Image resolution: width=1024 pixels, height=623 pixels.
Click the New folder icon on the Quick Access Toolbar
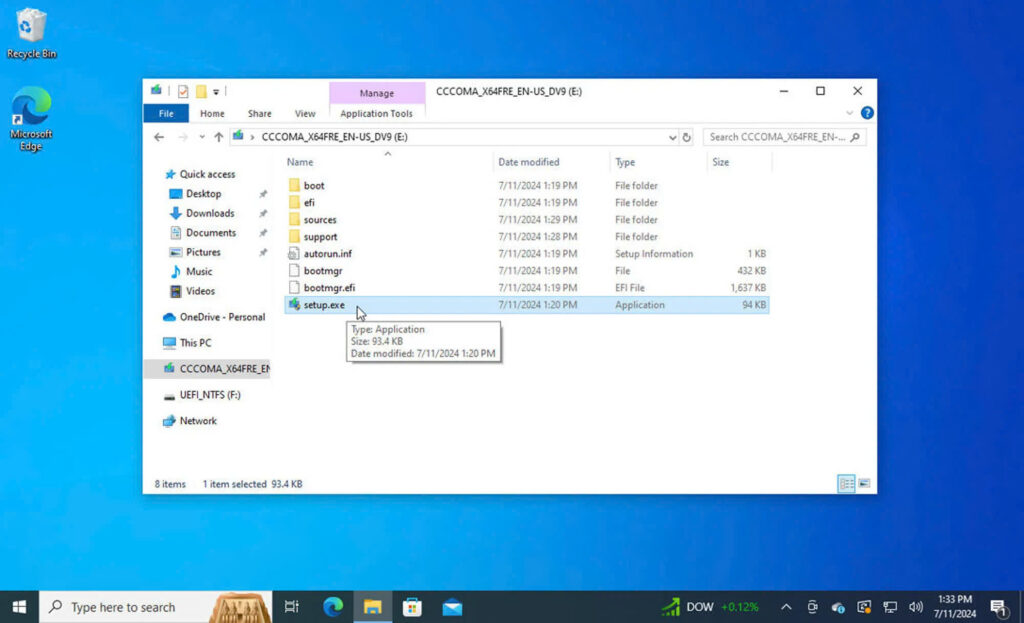point(200,91)
